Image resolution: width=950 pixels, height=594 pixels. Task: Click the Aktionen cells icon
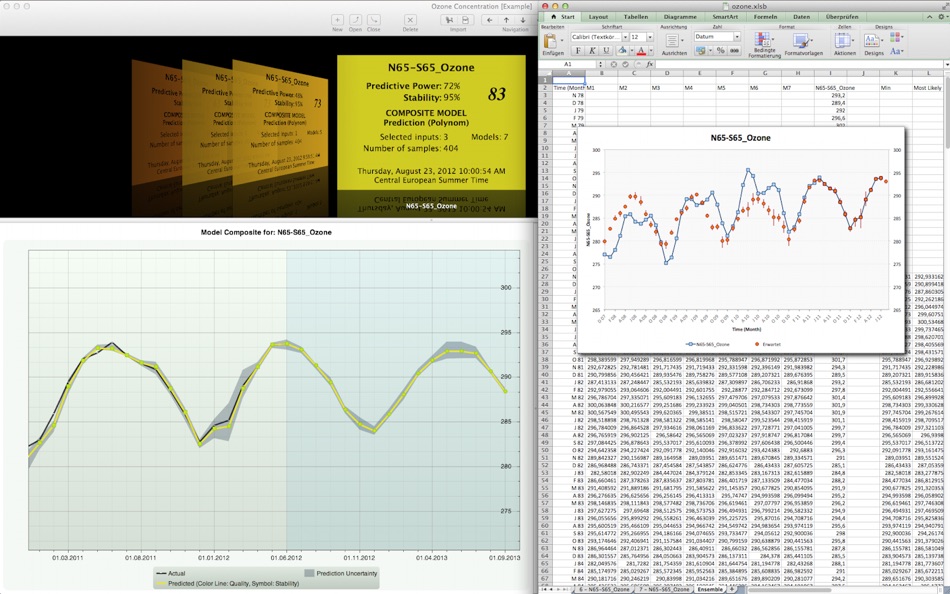tap(842, 41)
